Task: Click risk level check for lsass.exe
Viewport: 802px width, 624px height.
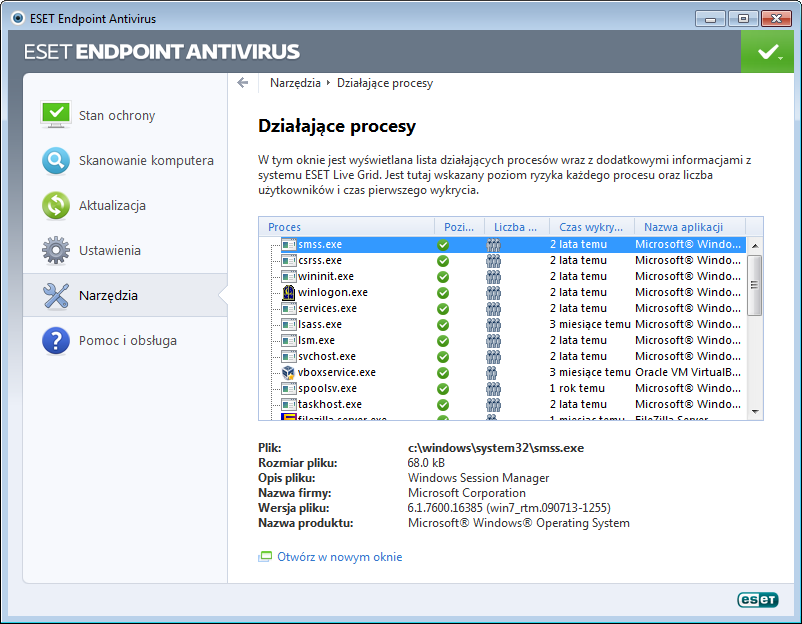Action: coord(443,325)
